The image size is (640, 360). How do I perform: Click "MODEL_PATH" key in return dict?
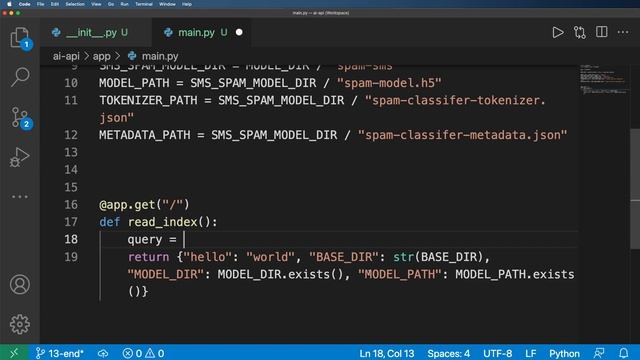(400, 274)
